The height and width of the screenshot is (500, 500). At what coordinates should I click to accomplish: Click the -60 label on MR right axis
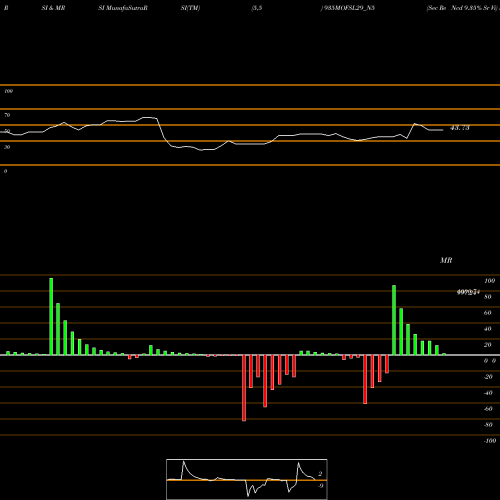click(x=488, y=409)
